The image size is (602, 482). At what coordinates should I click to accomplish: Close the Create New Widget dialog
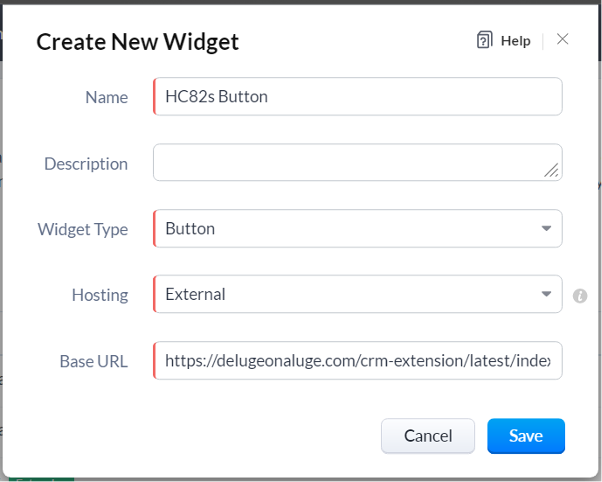(562, 39)
